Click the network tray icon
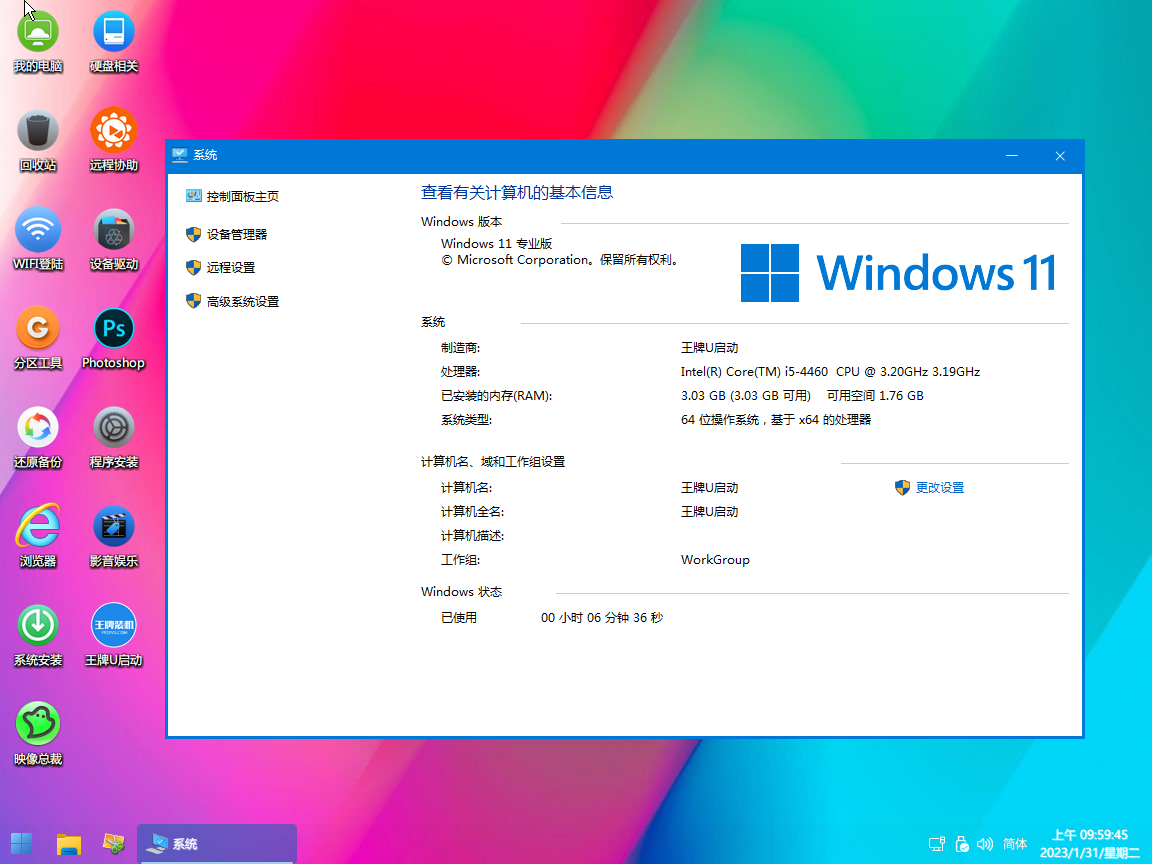The height and width of the screenshot is (864, 1152). coord(937,844)
